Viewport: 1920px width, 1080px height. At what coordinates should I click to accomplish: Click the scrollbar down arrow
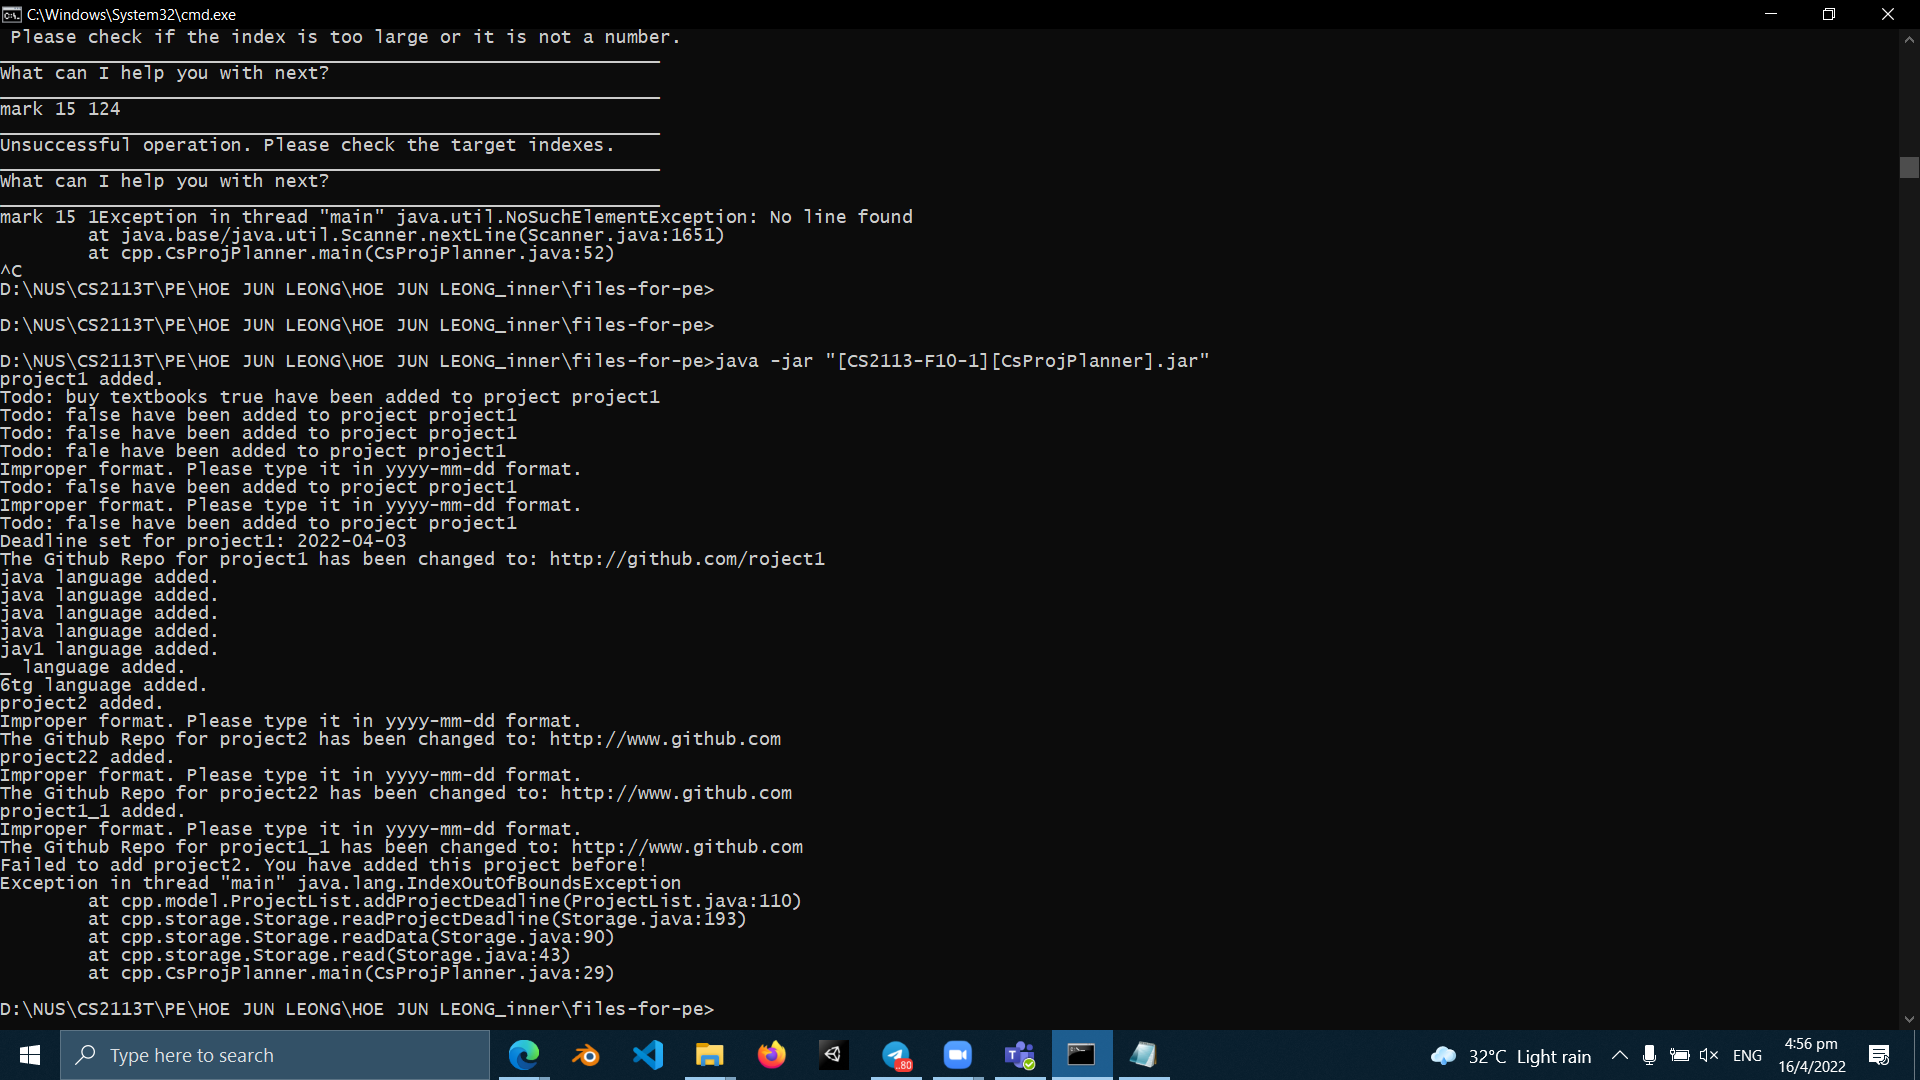[x=1909, y=1019]
